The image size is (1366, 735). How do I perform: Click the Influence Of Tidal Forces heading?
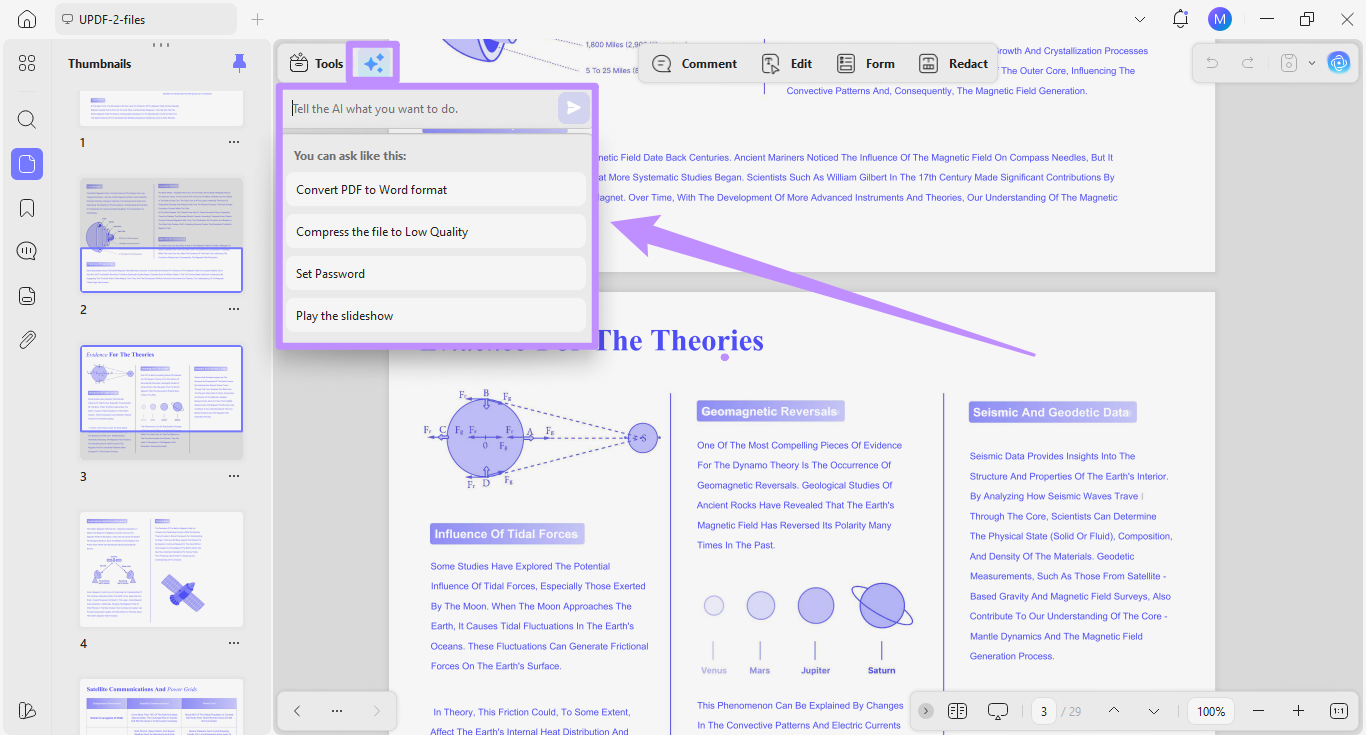click(506, 534)
